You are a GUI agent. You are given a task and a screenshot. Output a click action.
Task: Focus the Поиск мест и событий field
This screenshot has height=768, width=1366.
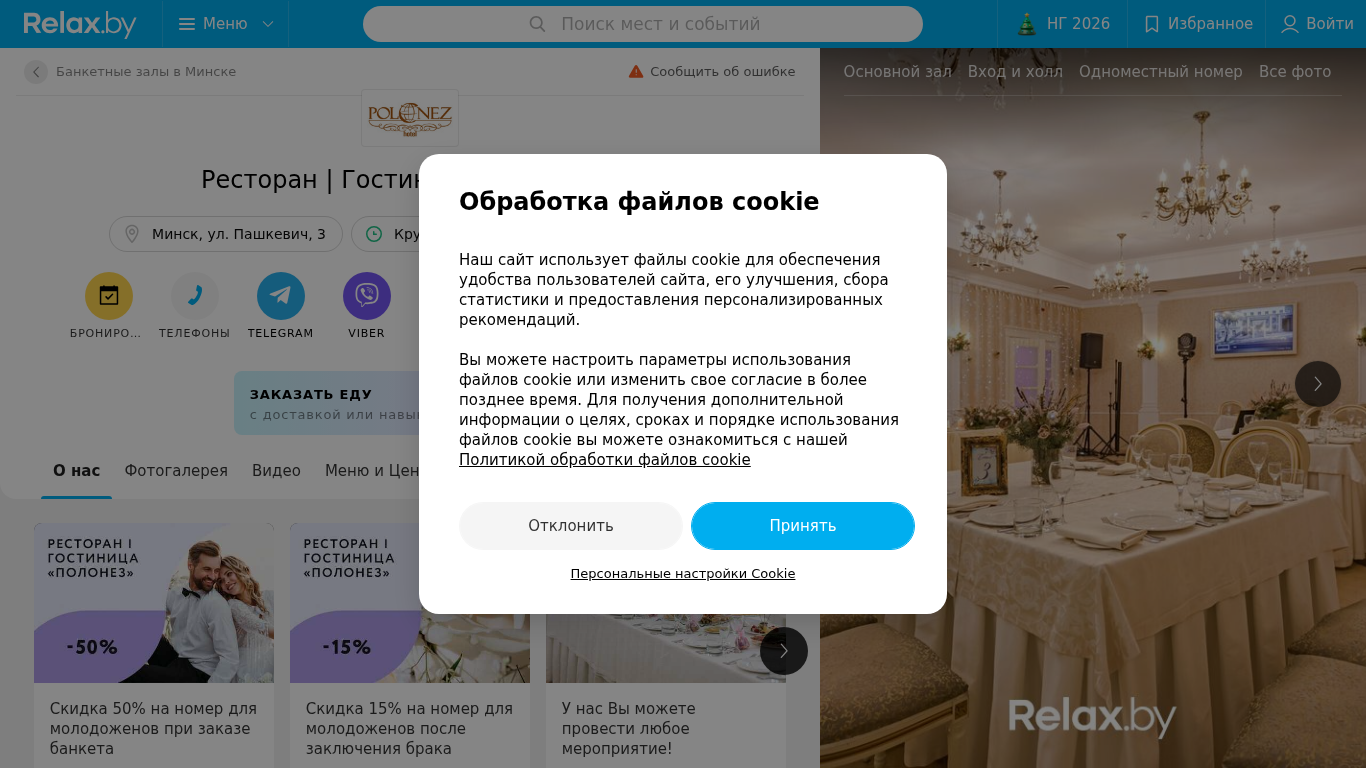pos(643,24)
